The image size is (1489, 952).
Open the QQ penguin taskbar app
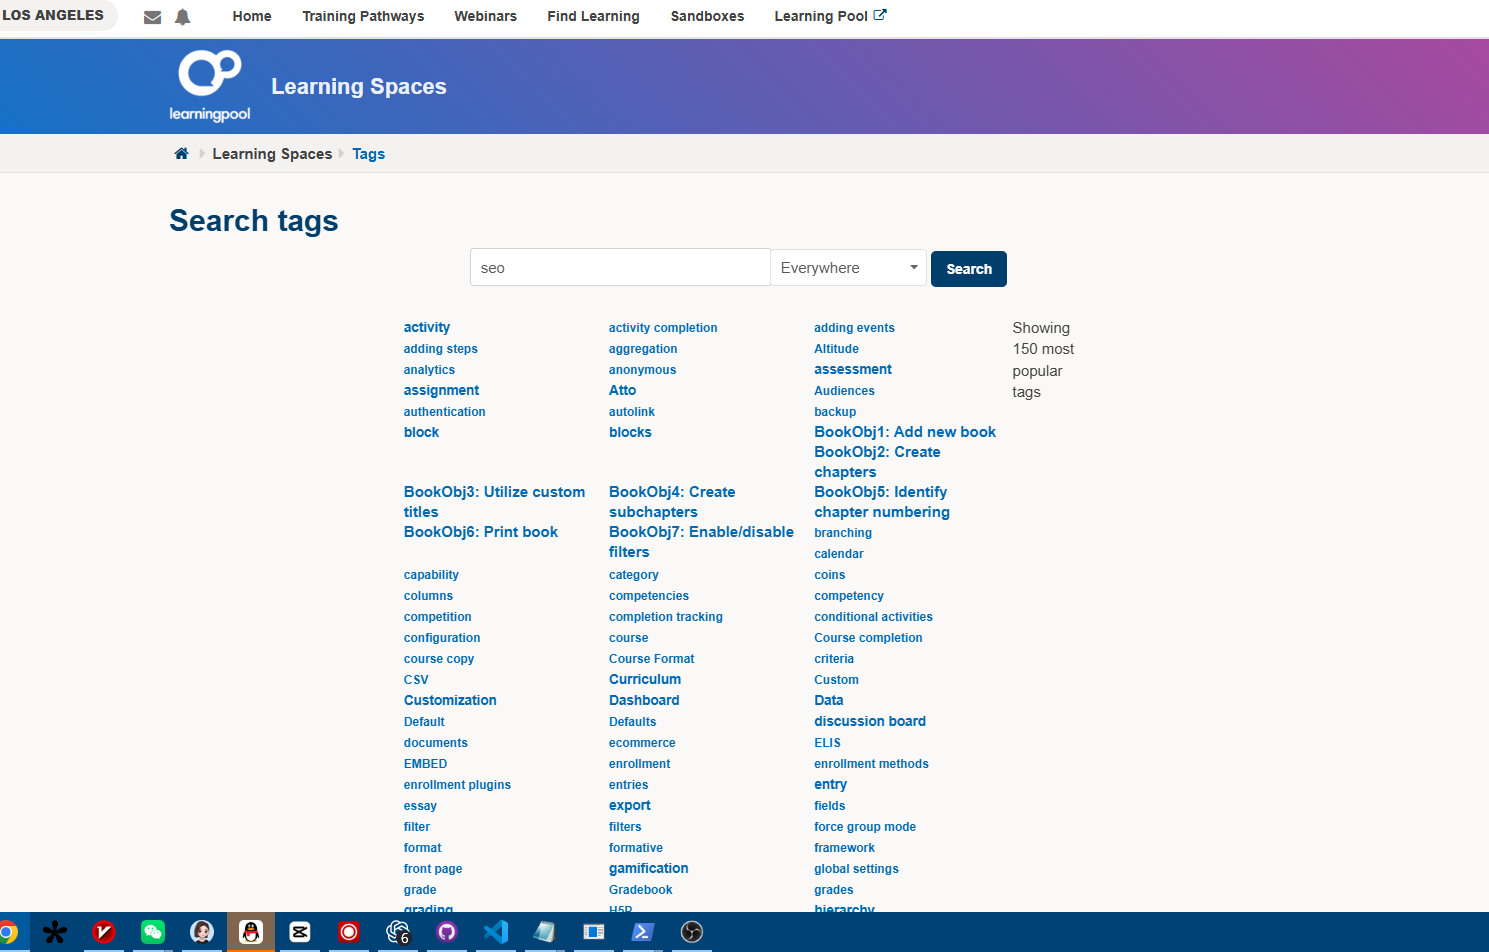(x=251, y=932)
